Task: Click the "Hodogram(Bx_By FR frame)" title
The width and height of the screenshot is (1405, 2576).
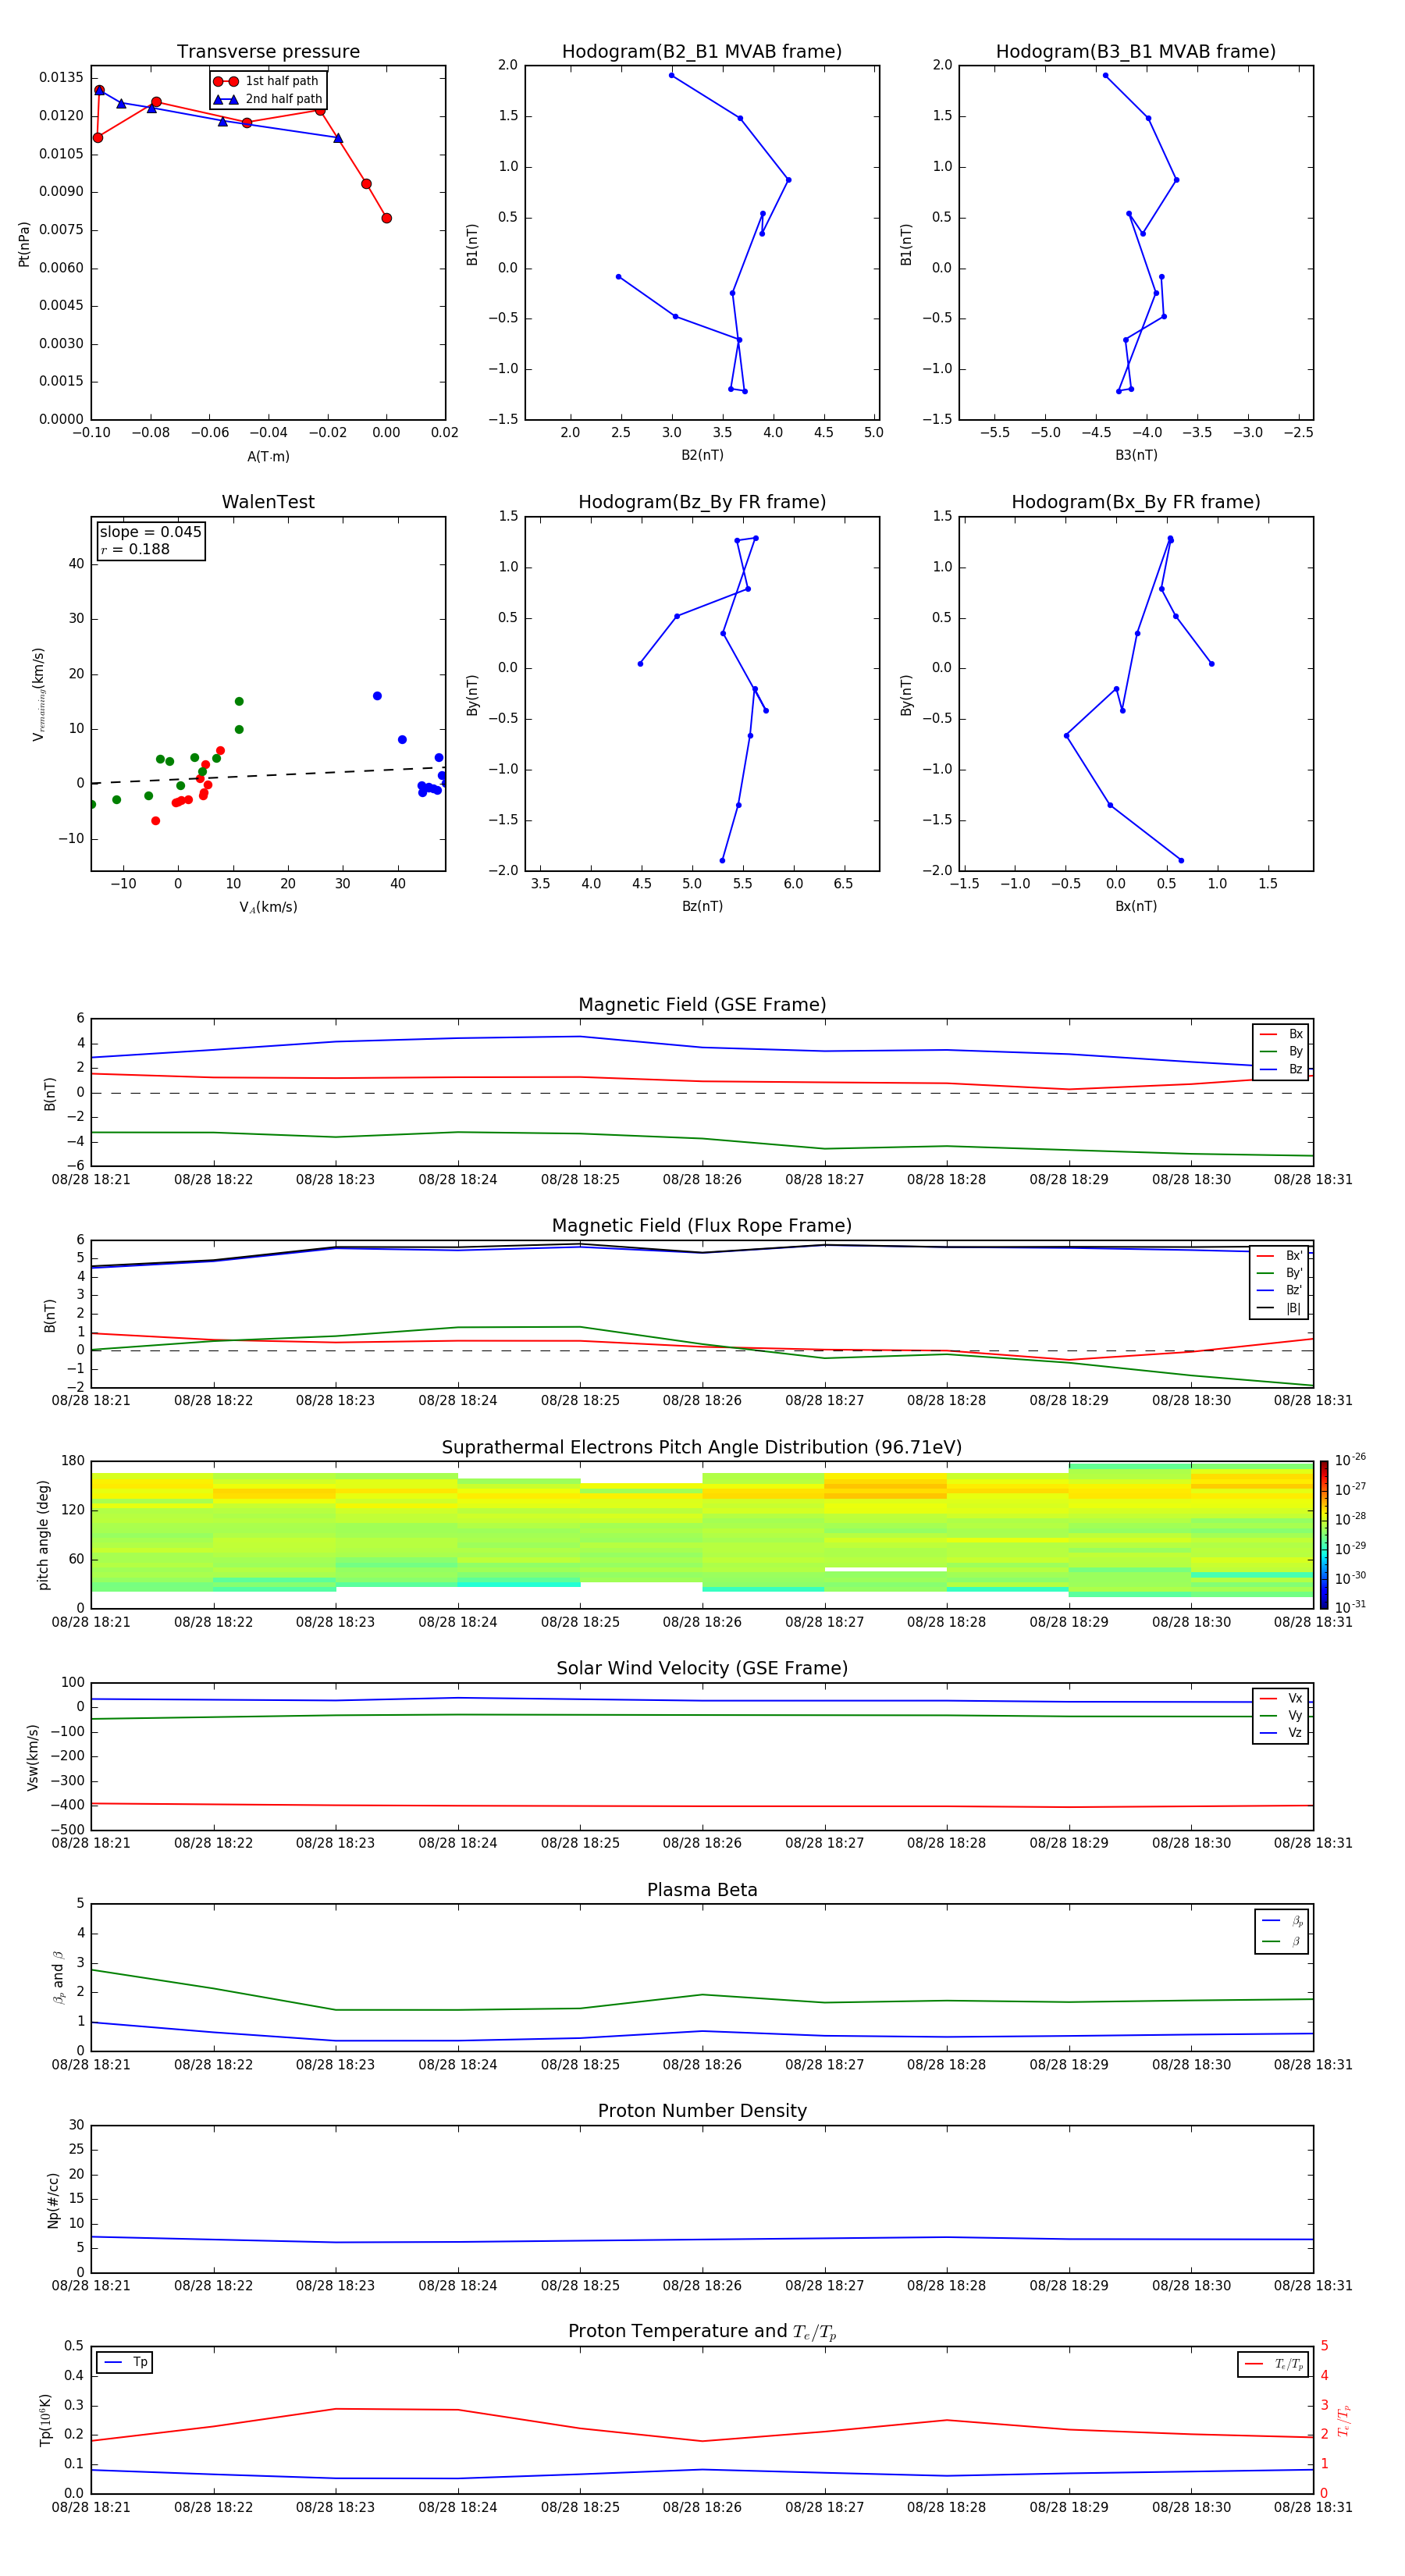Action: [x=1136, y=502]
